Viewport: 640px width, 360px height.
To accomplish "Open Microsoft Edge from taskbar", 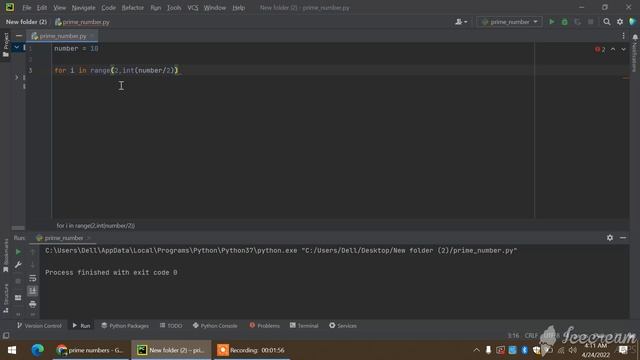I will click(38, 350).
